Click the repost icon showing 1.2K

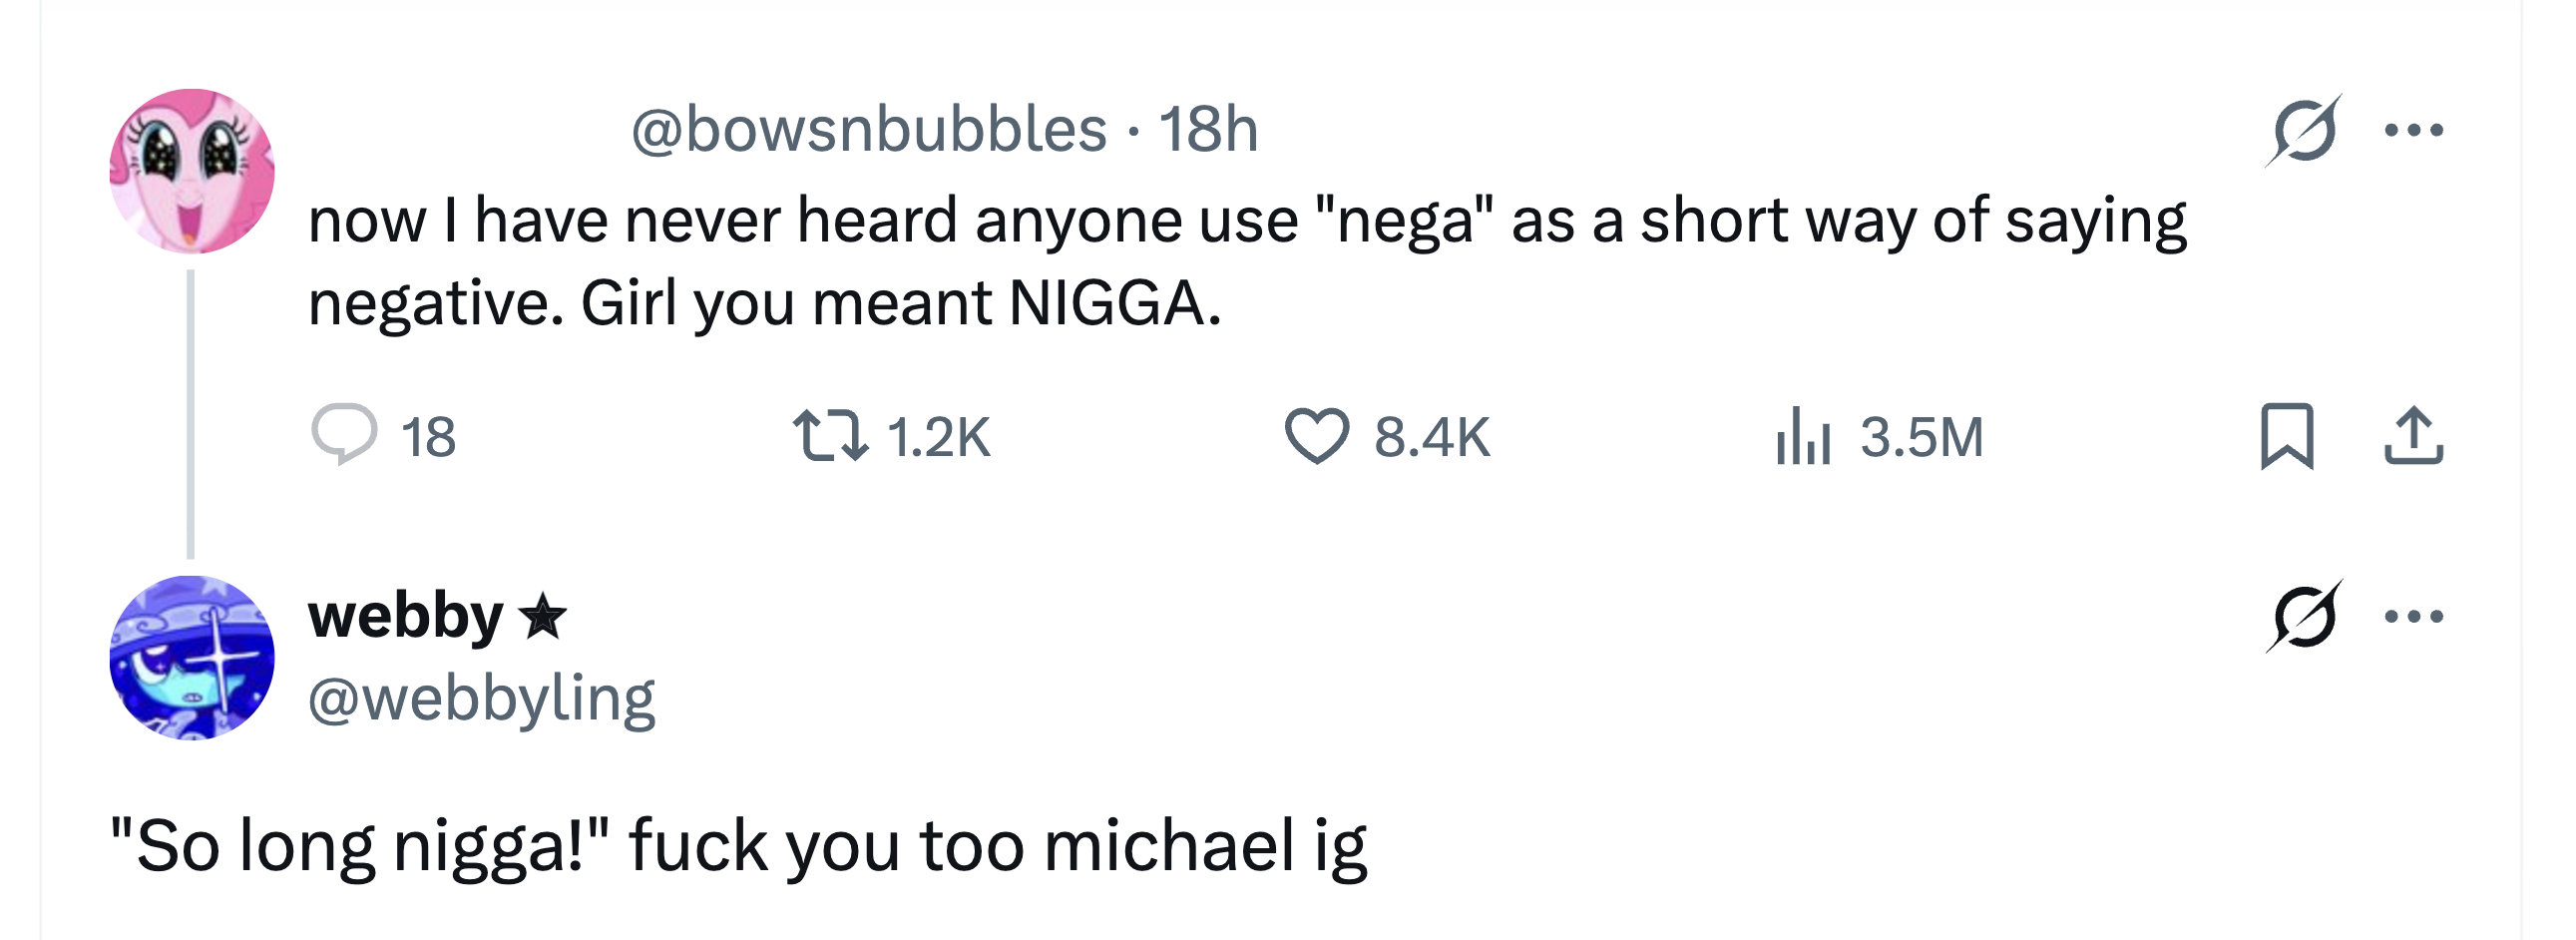point(830,436)
